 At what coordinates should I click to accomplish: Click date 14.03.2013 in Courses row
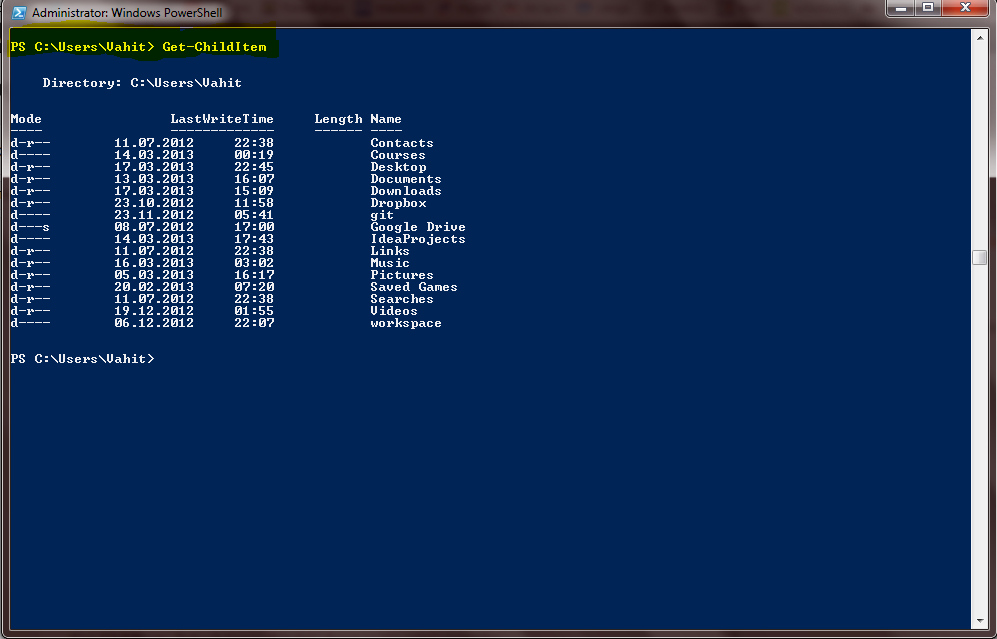point(154,155)
